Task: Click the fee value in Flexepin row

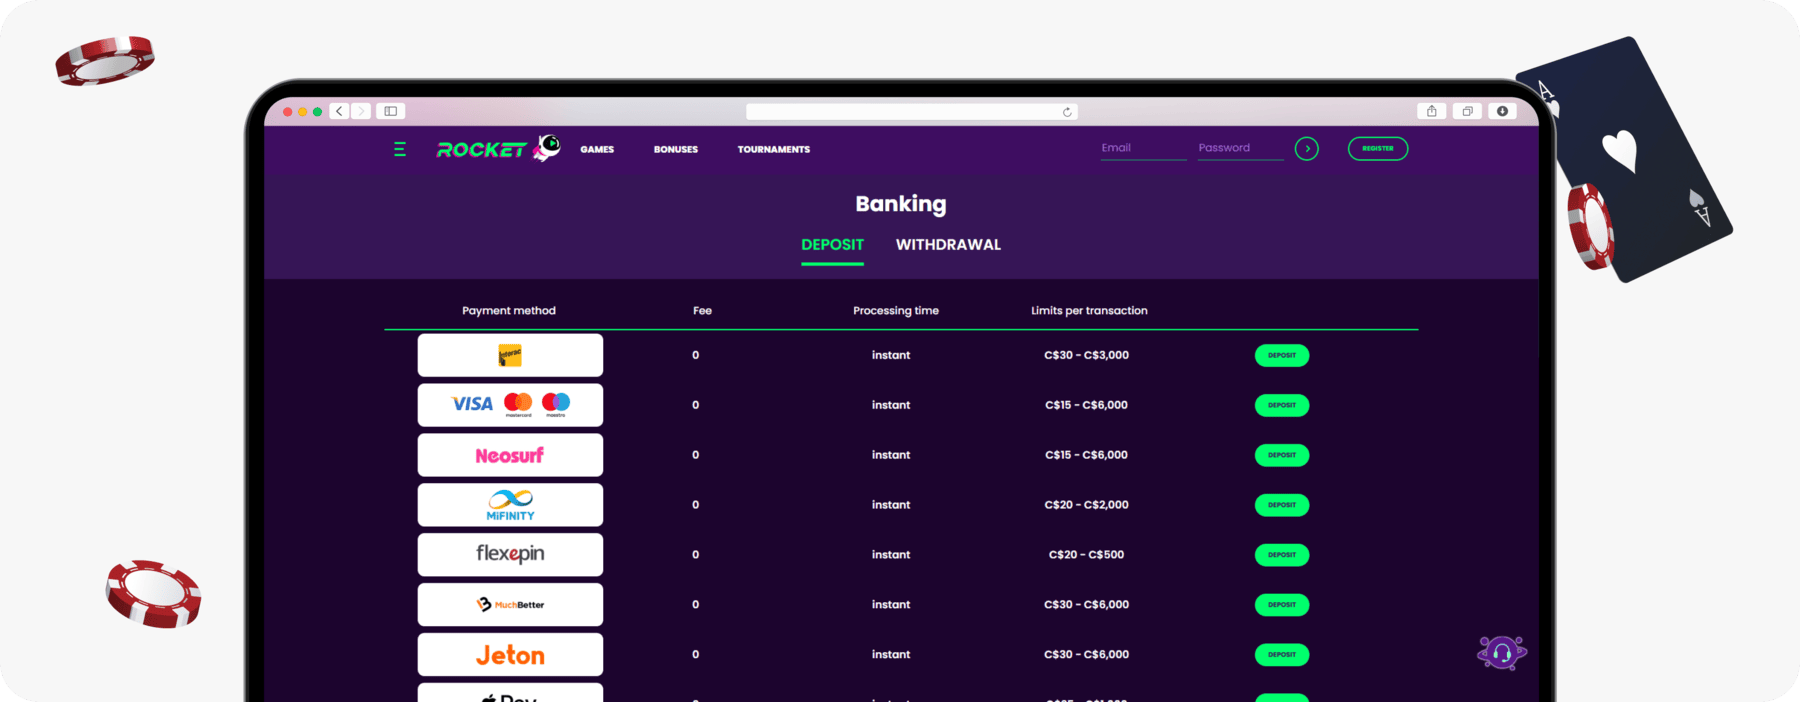Action: click(x=696, y=555)
